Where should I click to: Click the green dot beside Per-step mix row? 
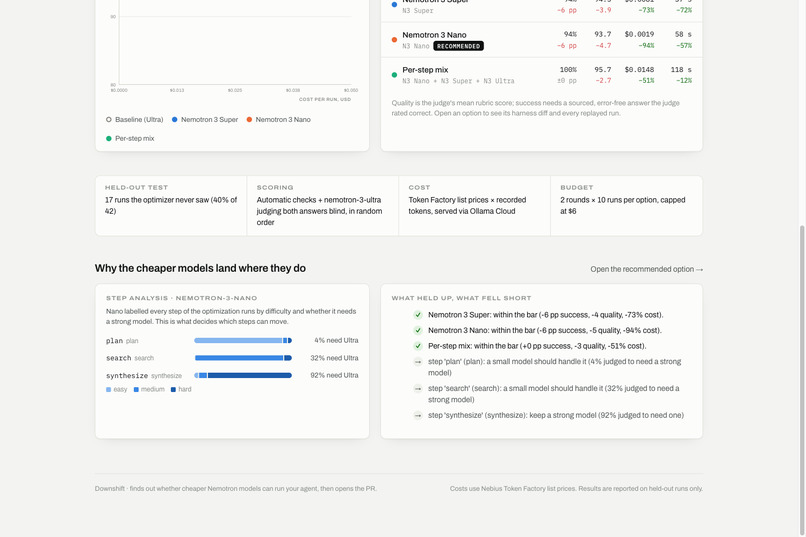pos(394,75)
